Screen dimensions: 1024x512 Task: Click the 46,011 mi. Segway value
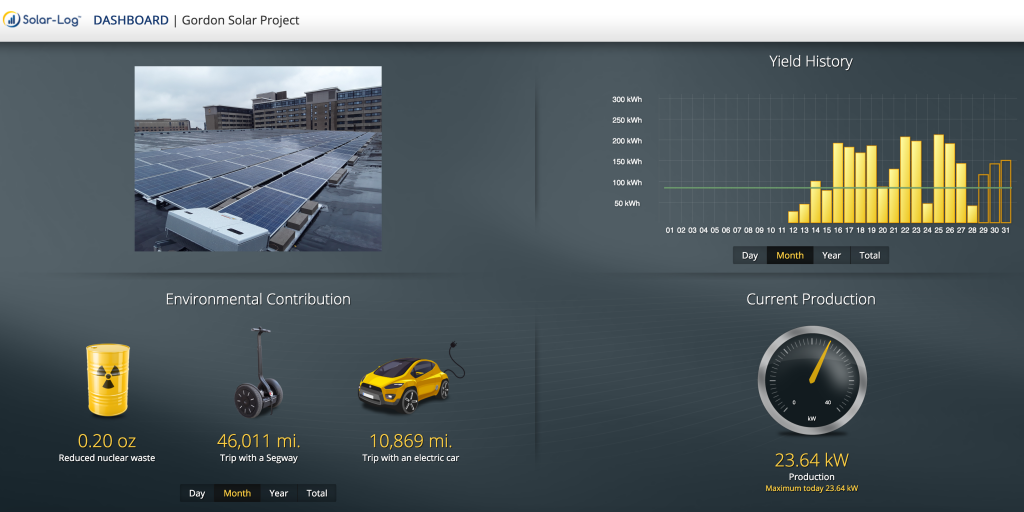click(259, 440)
